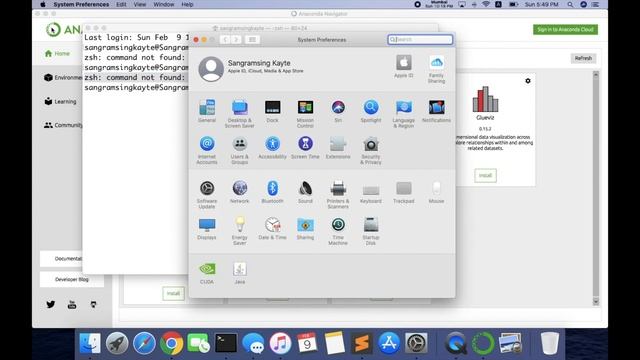Image resolution: width=640 pixels, height=360 pixels.
Task: Open the CUDA preference pane
Action: point(207,273)
